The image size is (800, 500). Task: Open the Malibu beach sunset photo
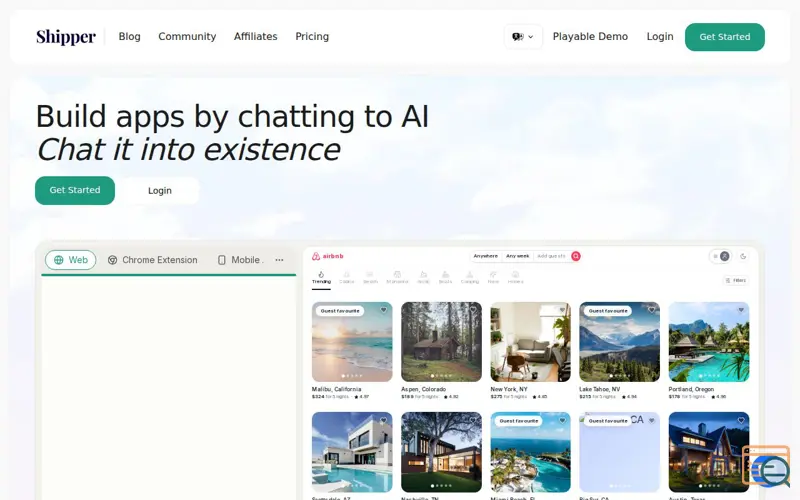(352, 342)
